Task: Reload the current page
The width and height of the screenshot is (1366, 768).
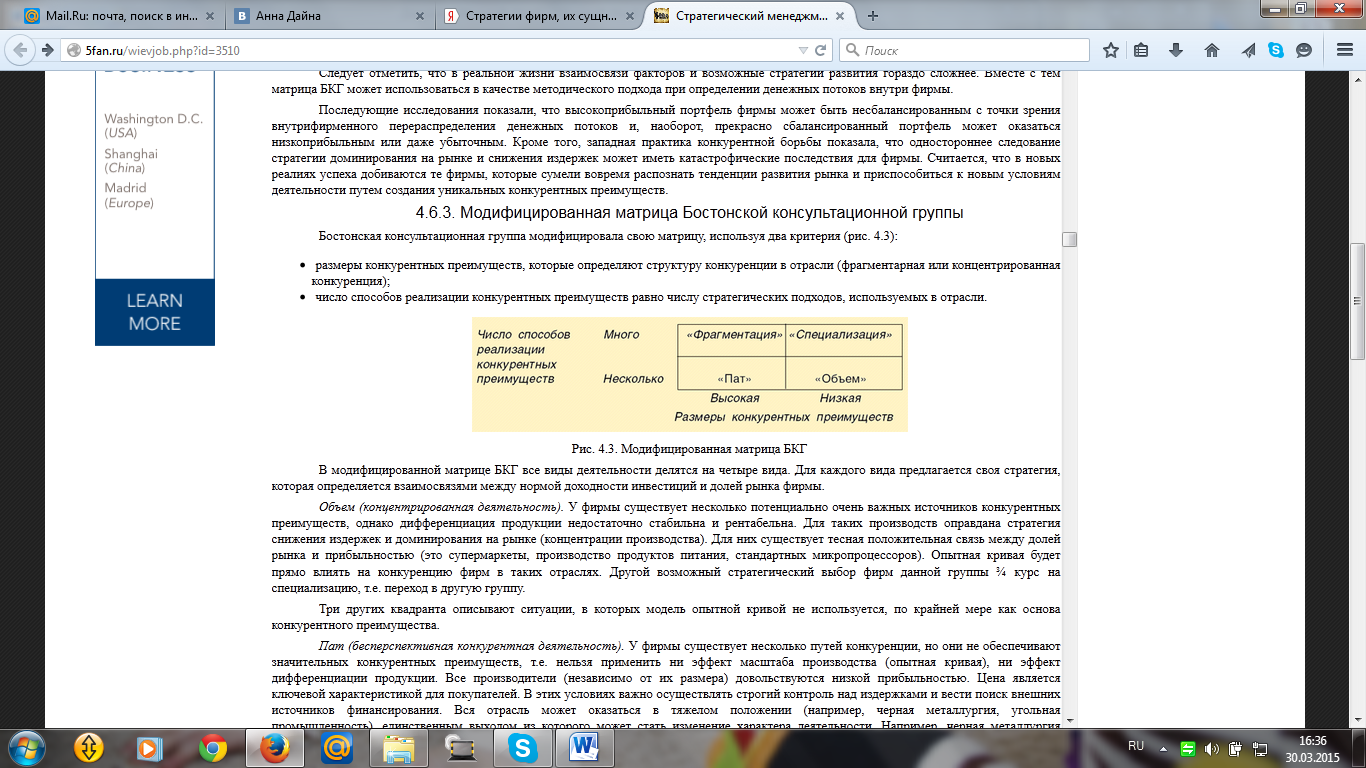Action: [821, 50]
